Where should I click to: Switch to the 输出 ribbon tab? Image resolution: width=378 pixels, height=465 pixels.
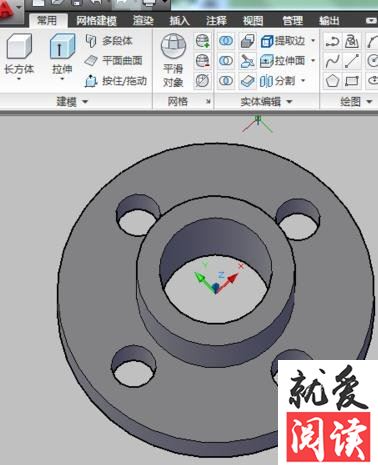(329, 21)
